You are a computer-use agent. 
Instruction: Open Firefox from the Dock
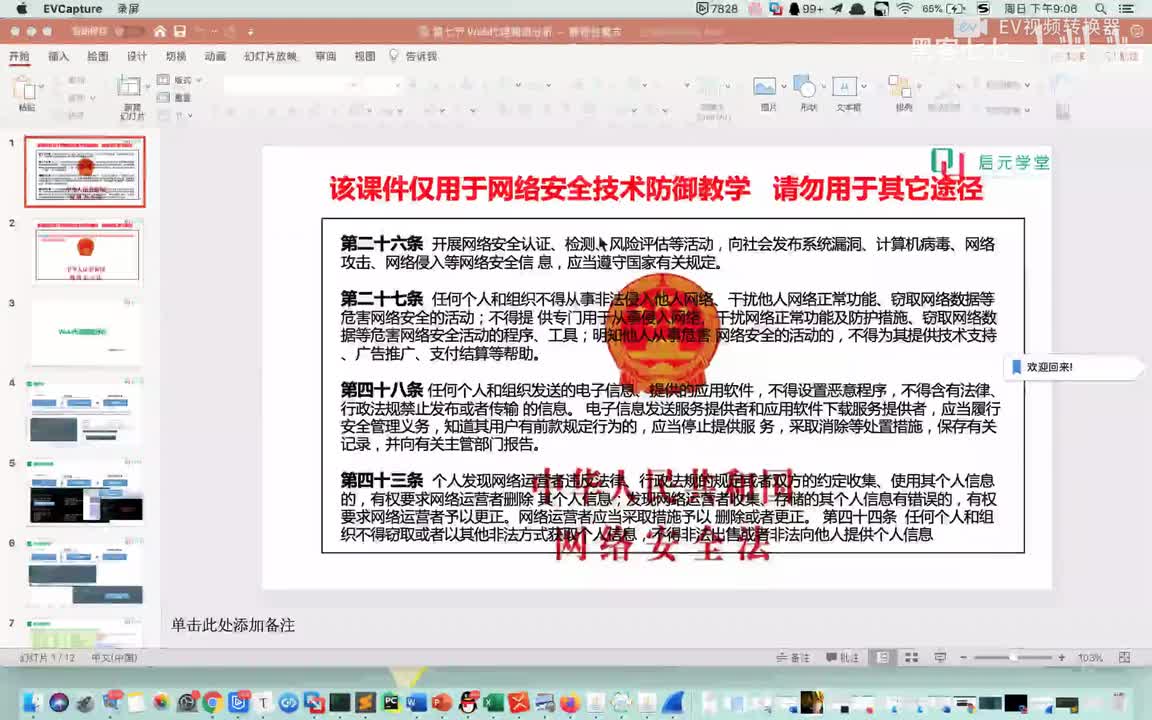tap(569, 702)
